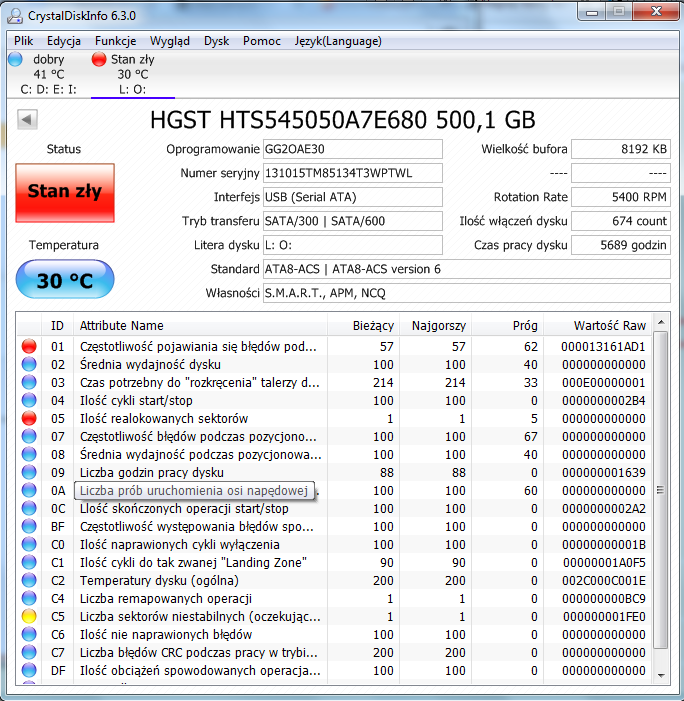
Task: Select row 'Liczba remapowanych operacji'
Action: (334, 598)
